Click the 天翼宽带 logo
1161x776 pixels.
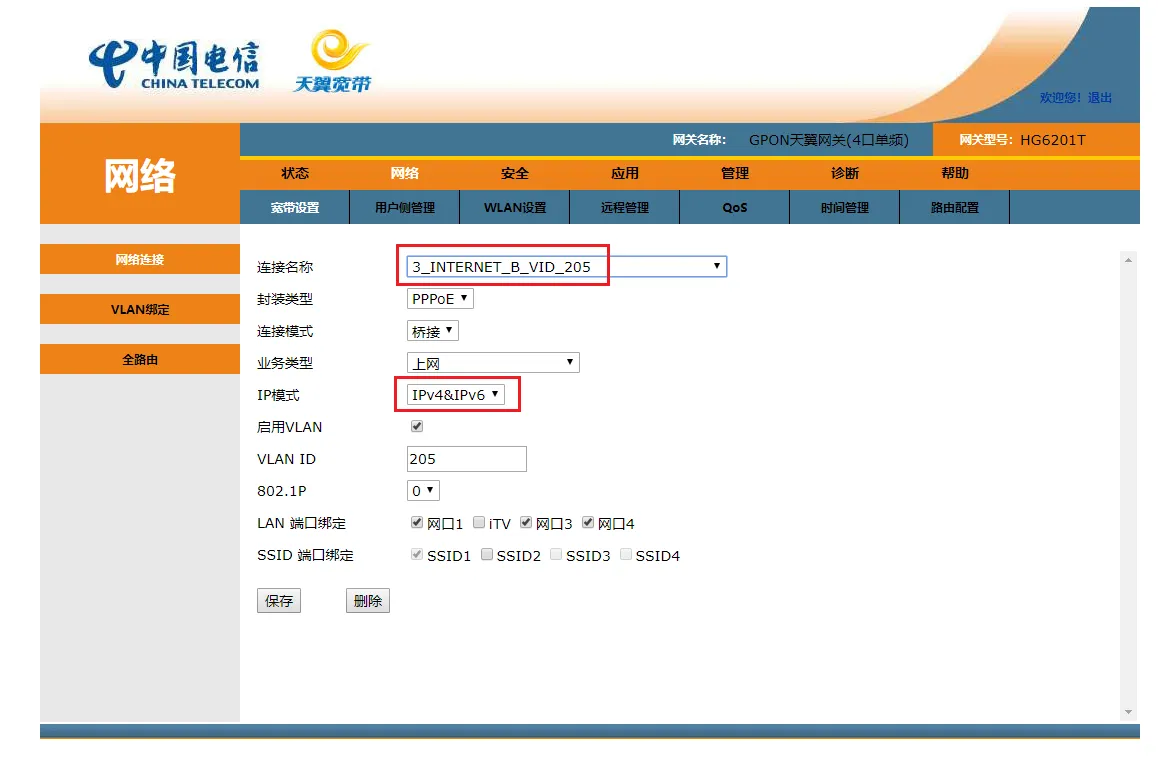click(332, 62)
